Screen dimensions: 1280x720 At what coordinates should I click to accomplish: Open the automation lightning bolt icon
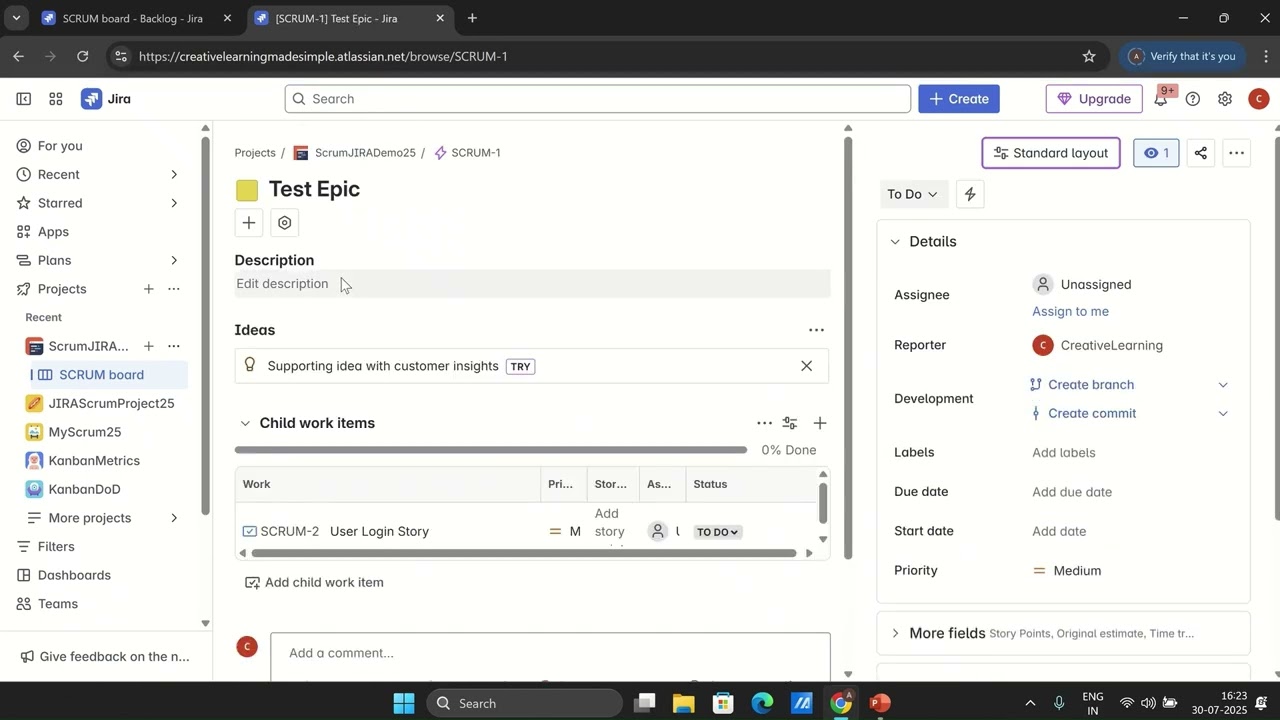(x=969, y=194)
